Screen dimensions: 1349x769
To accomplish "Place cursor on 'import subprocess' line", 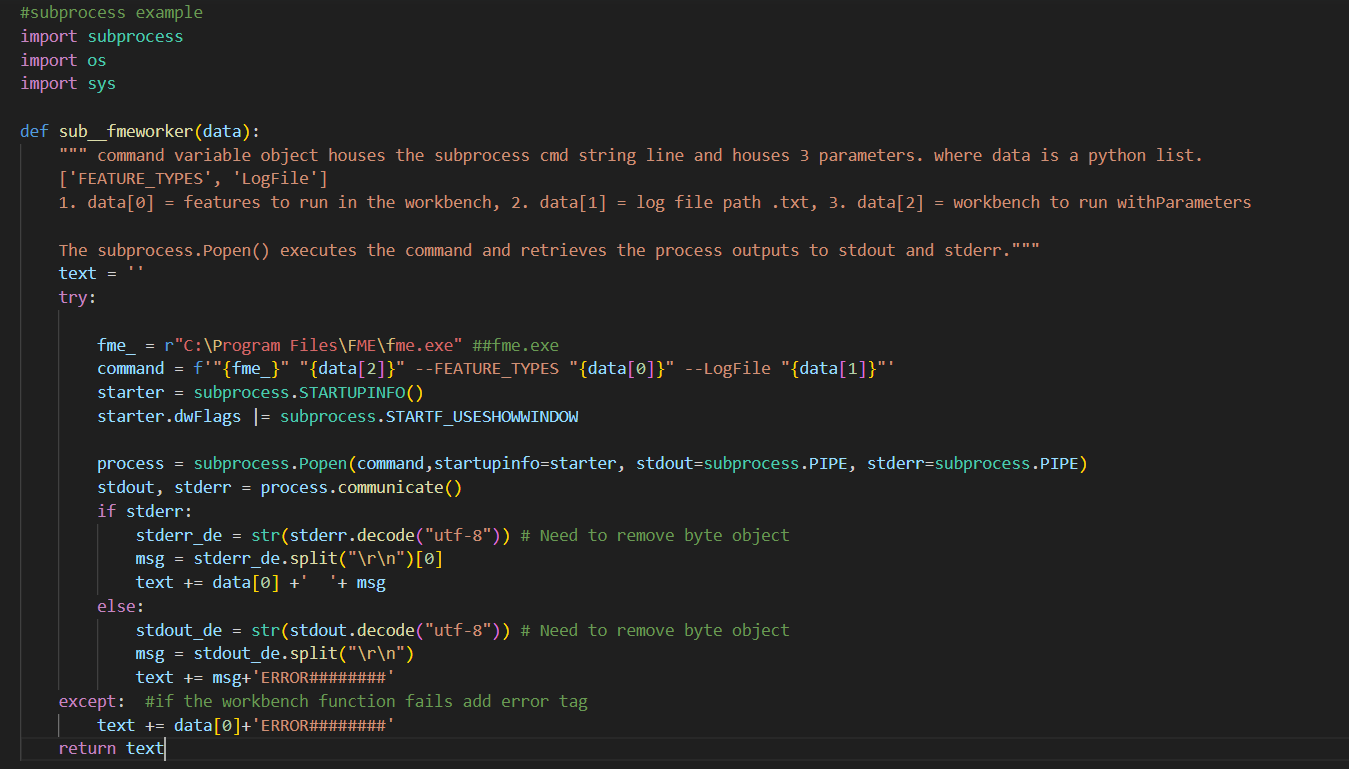I will click(x=102, y=36).
